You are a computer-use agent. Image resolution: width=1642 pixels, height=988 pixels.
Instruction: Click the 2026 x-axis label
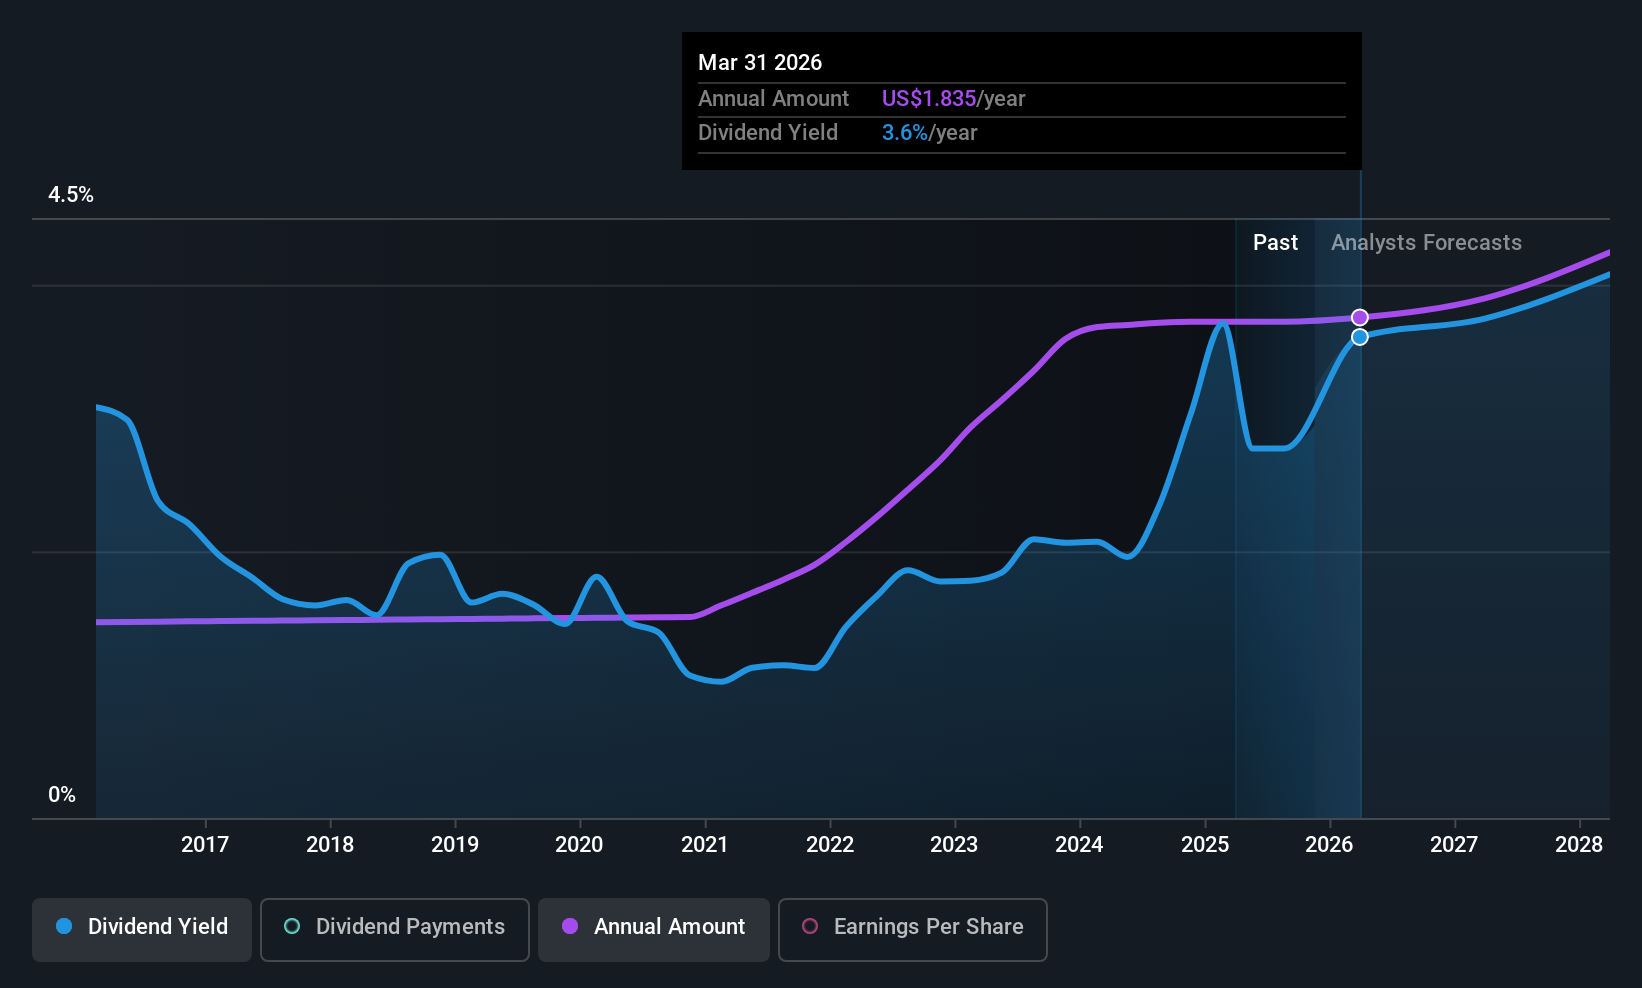[x=1329, y=845]
